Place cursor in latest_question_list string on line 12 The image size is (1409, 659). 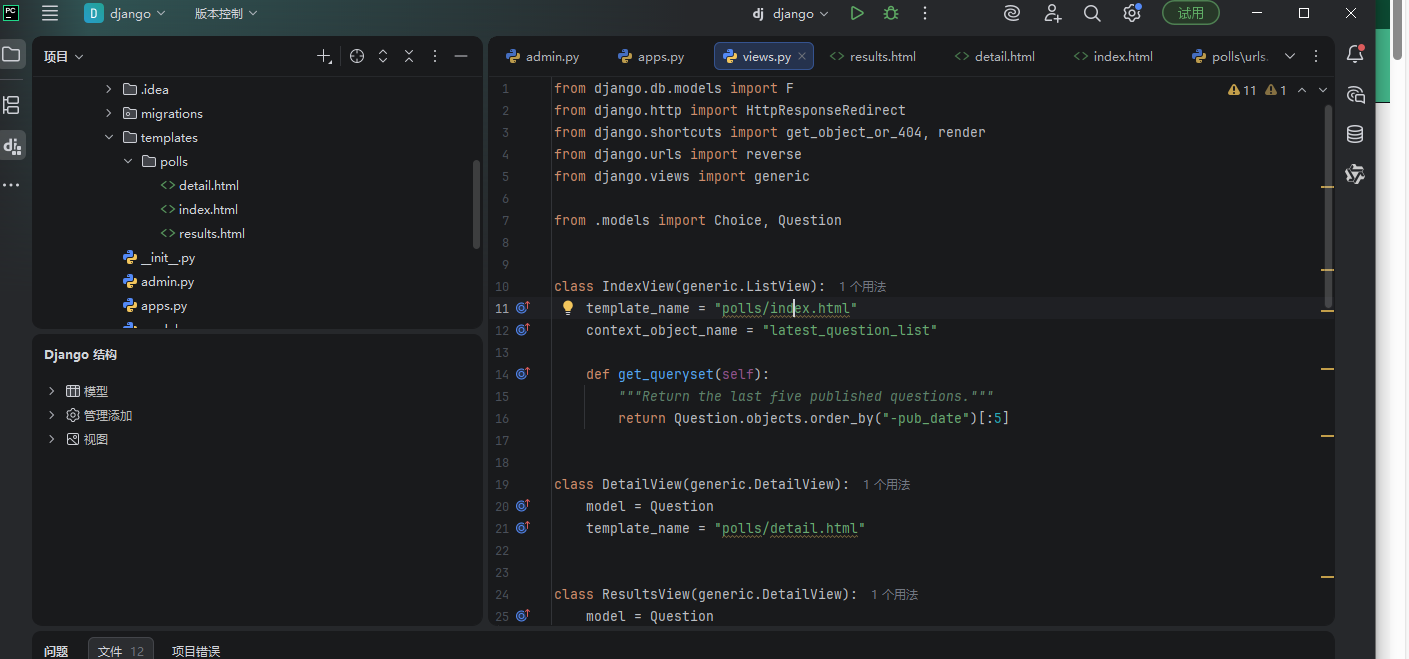(x=849, y=330)
